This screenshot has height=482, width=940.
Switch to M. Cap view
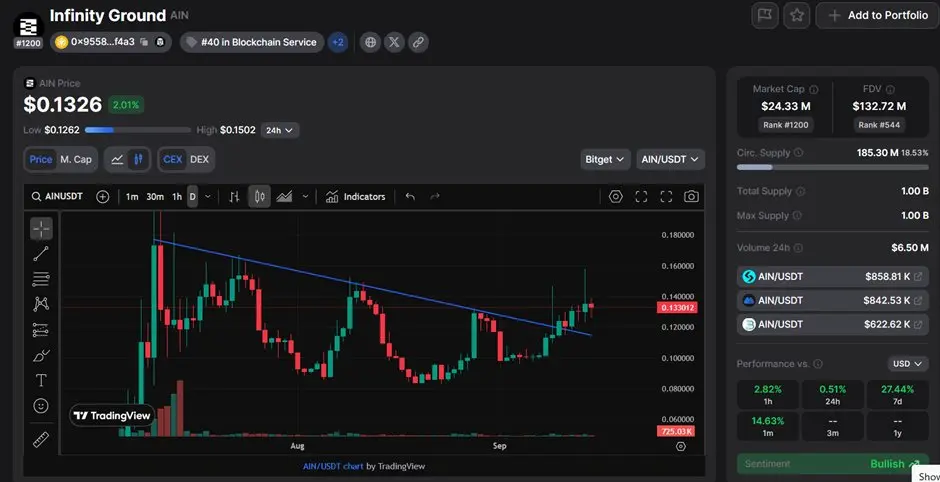click(76, 159)
